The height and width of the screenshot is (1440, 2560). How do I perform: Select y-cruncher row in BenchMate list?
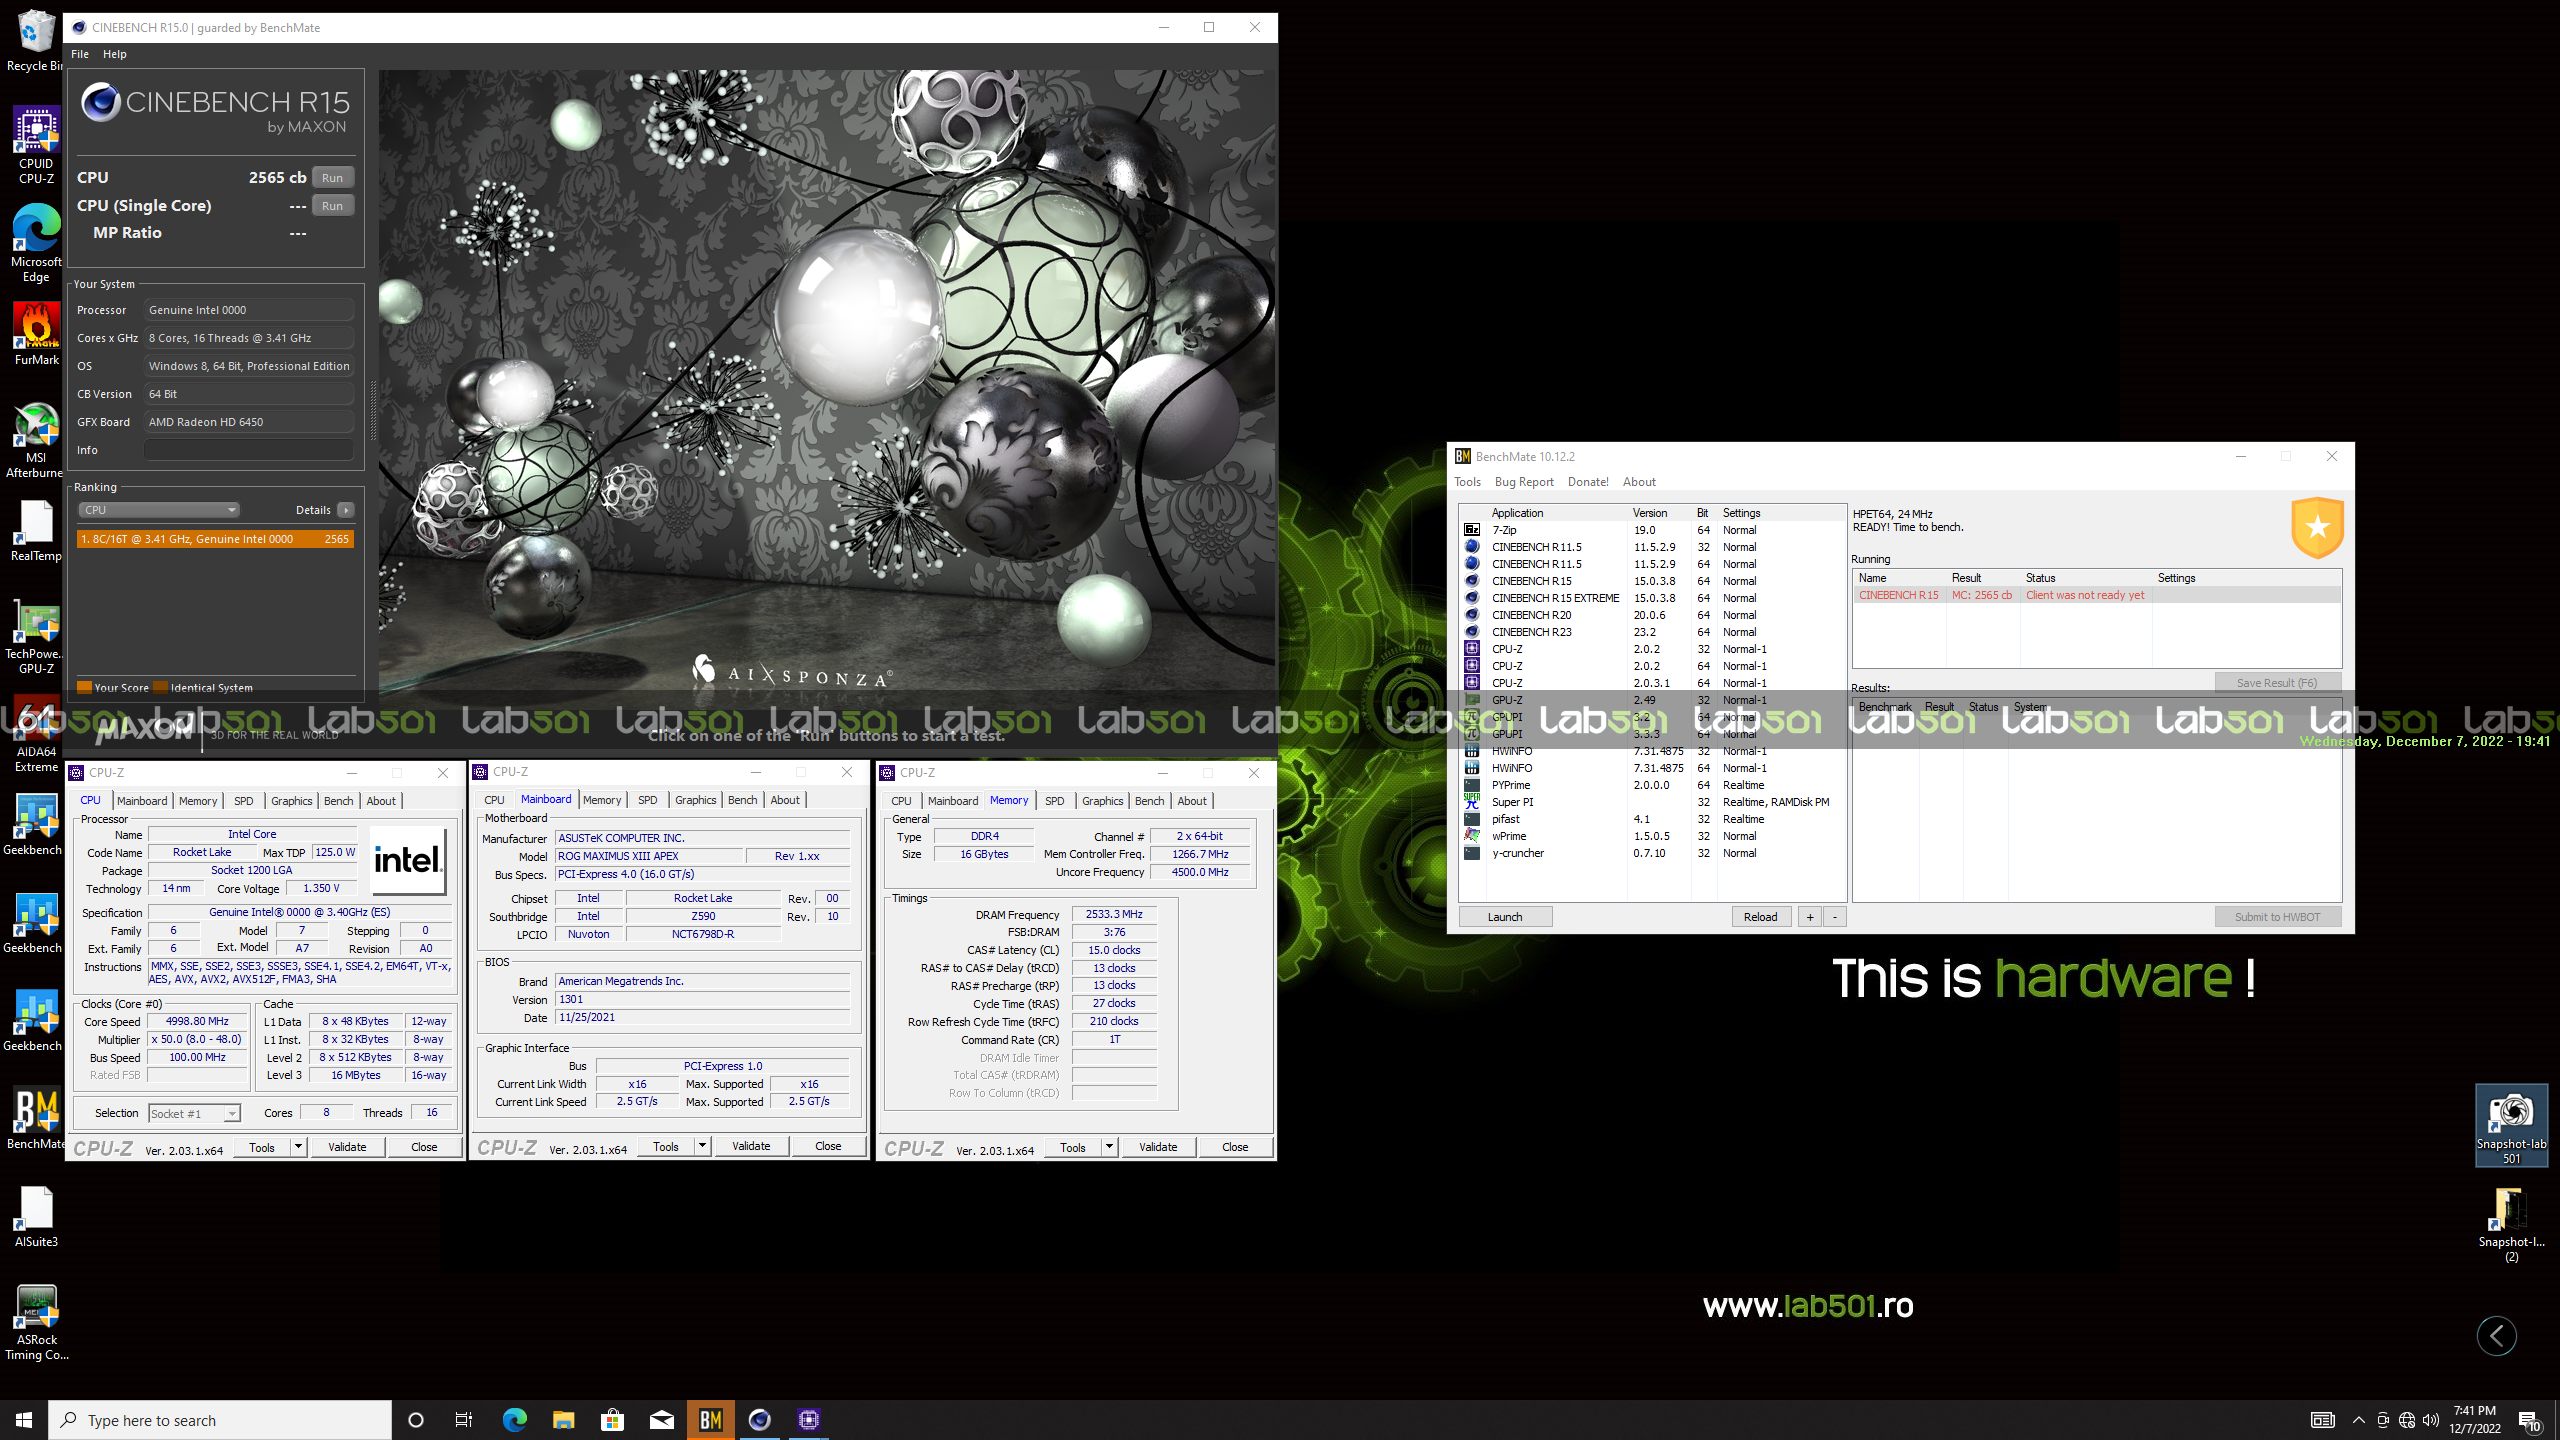click(1652, 853)
